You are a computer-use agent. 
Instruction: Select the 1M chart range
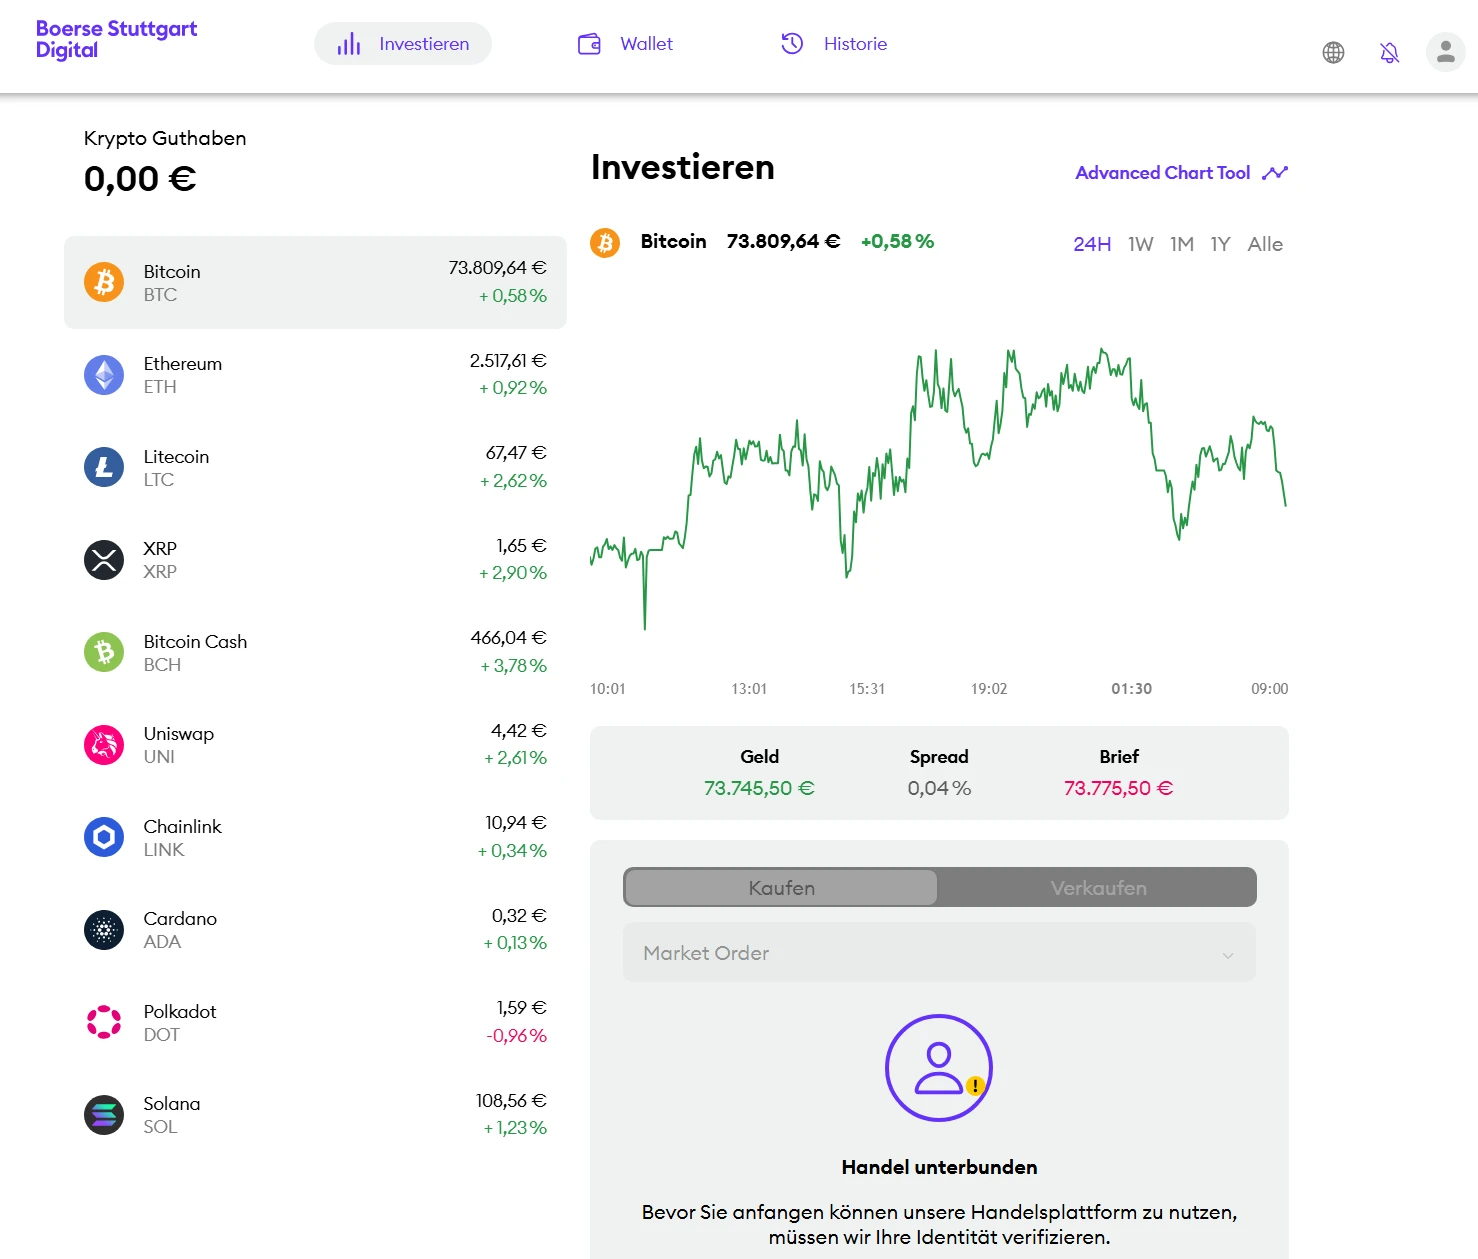pos(1182,244)
